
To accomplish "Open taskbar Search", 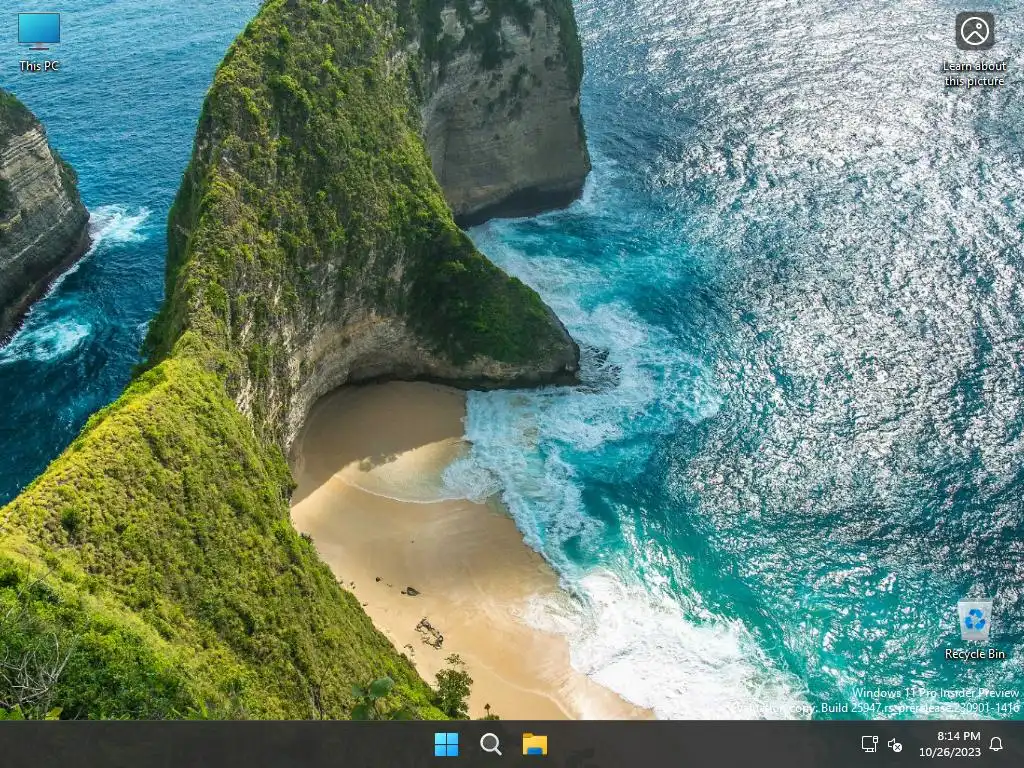I will (x=490, y=744).
